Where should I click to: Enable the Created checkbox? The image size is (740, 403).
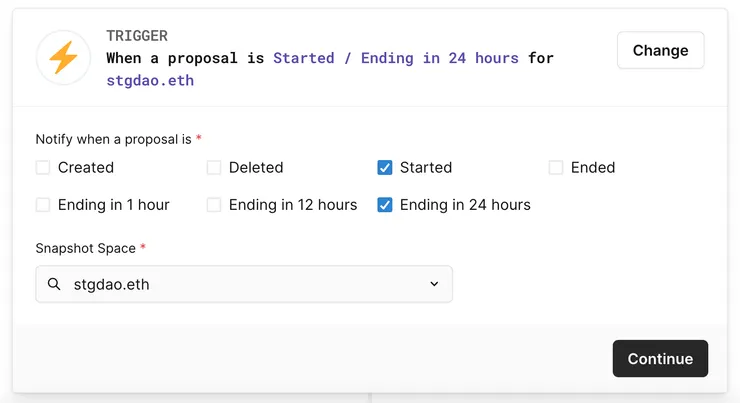click(x=43, y=168)
